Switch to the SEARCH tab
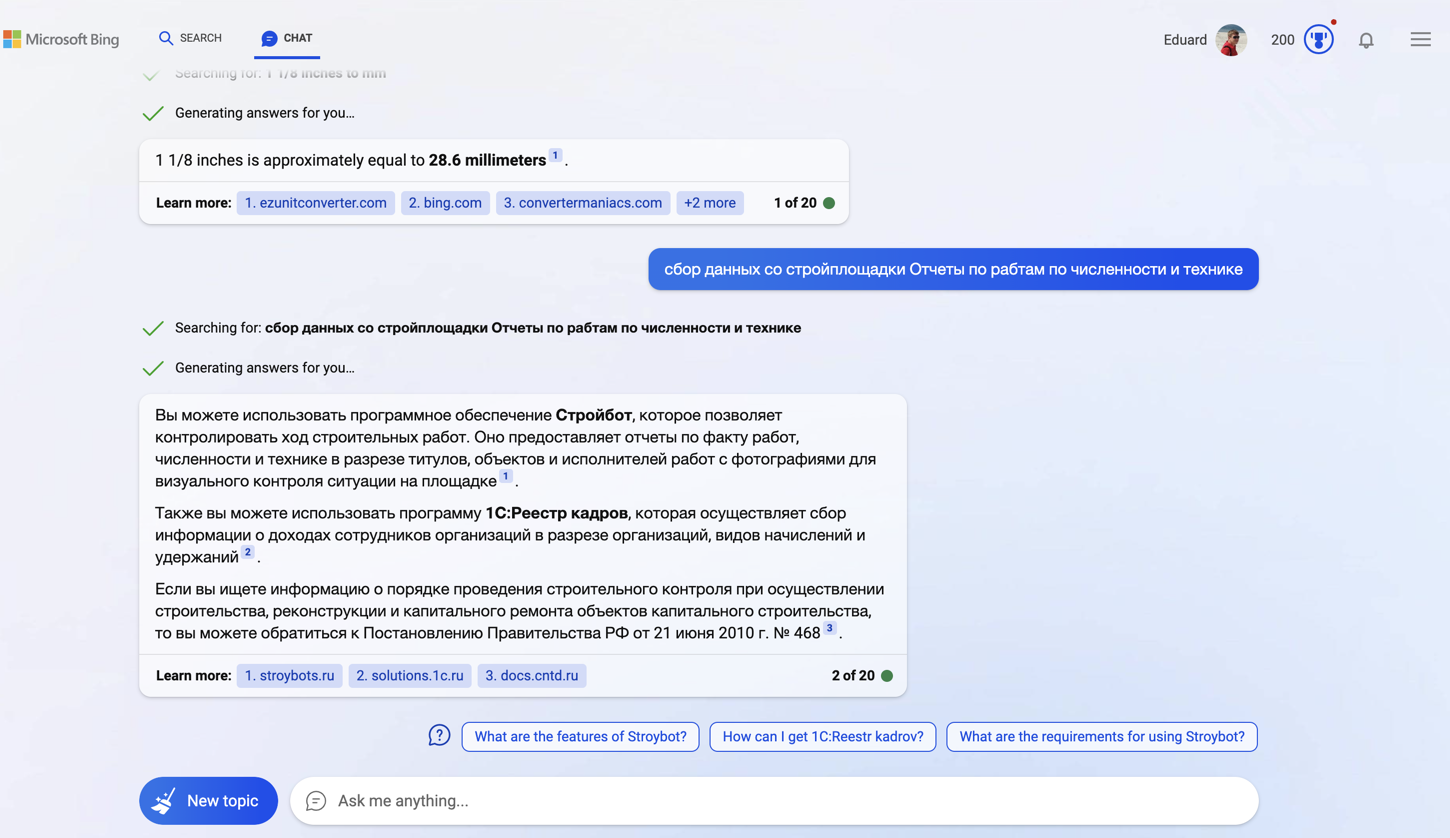 pos(190,38)
